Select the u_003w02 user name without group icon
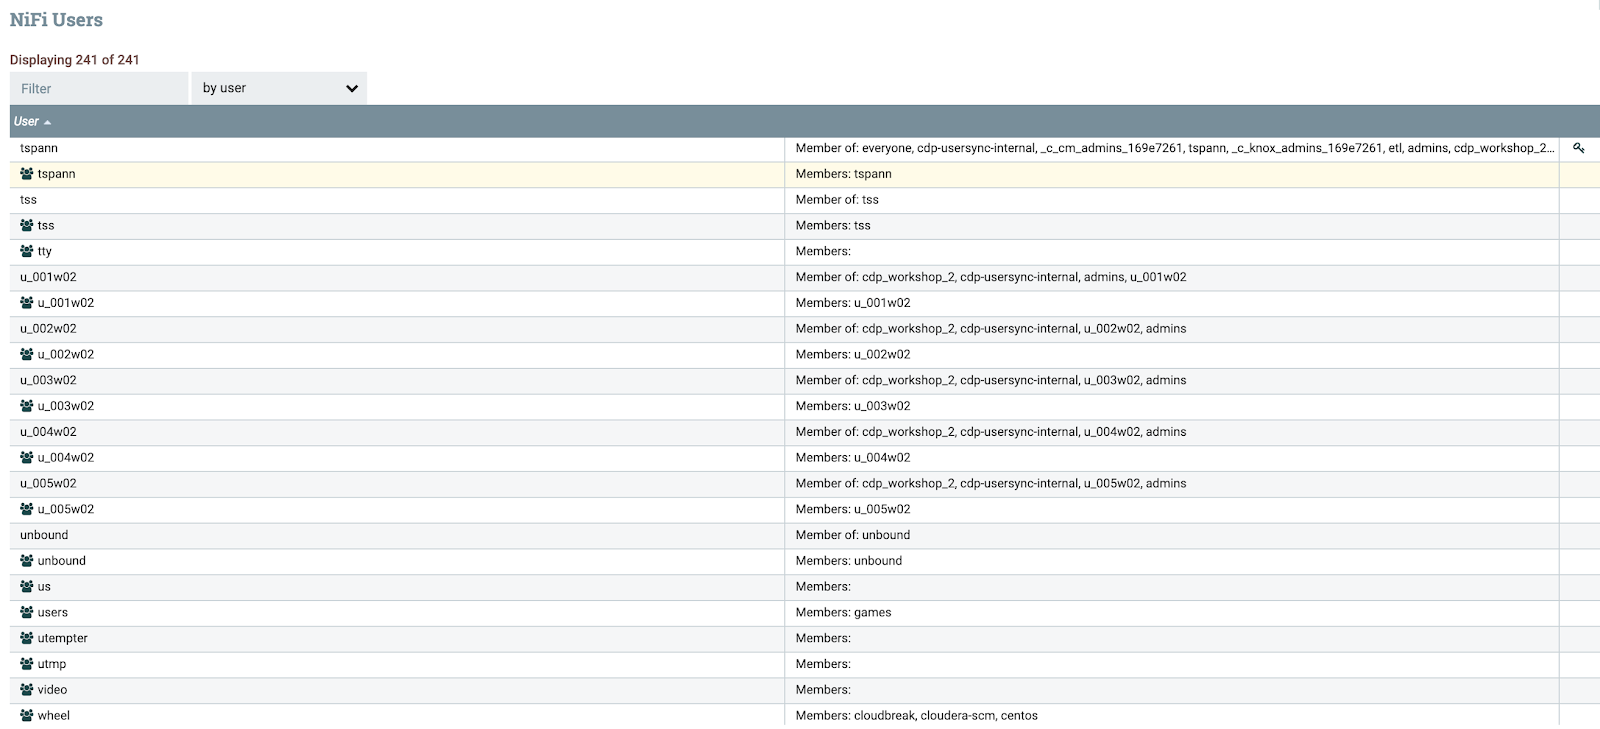This screenshot has width=1600, height=729. pos(48,380)
